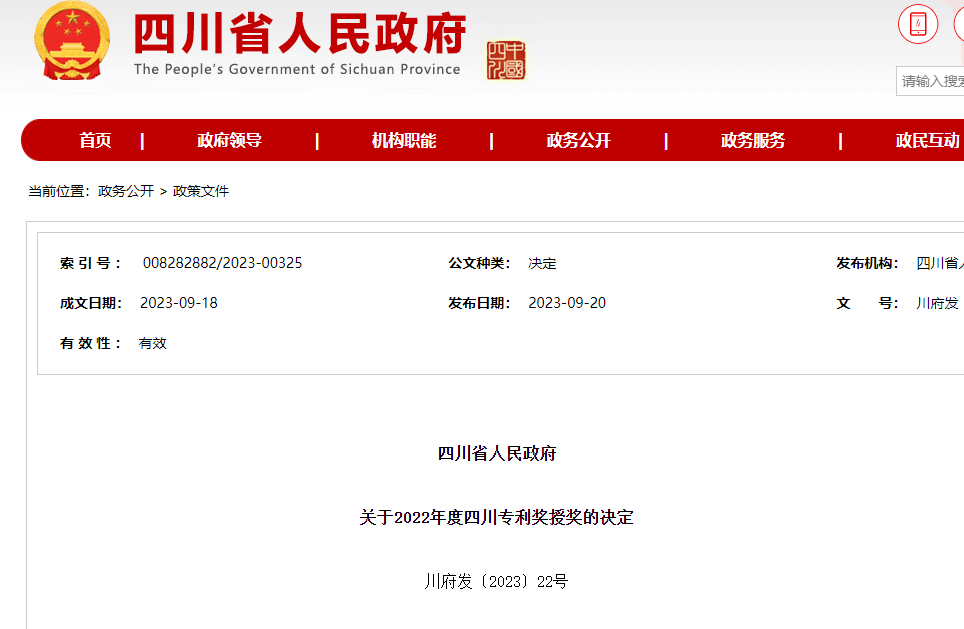
Task: Open the 政务领导 navigation menu
Action: [x=229, y=141]
